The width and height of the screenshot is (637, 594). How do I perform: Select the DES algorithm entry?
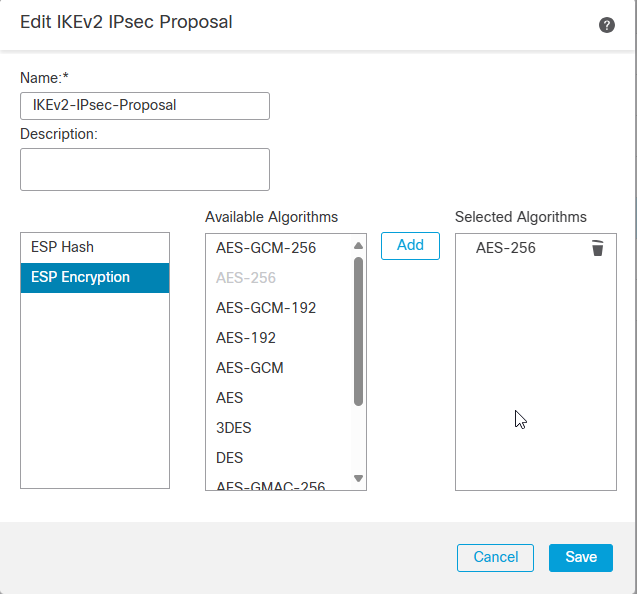click(229, 457)
